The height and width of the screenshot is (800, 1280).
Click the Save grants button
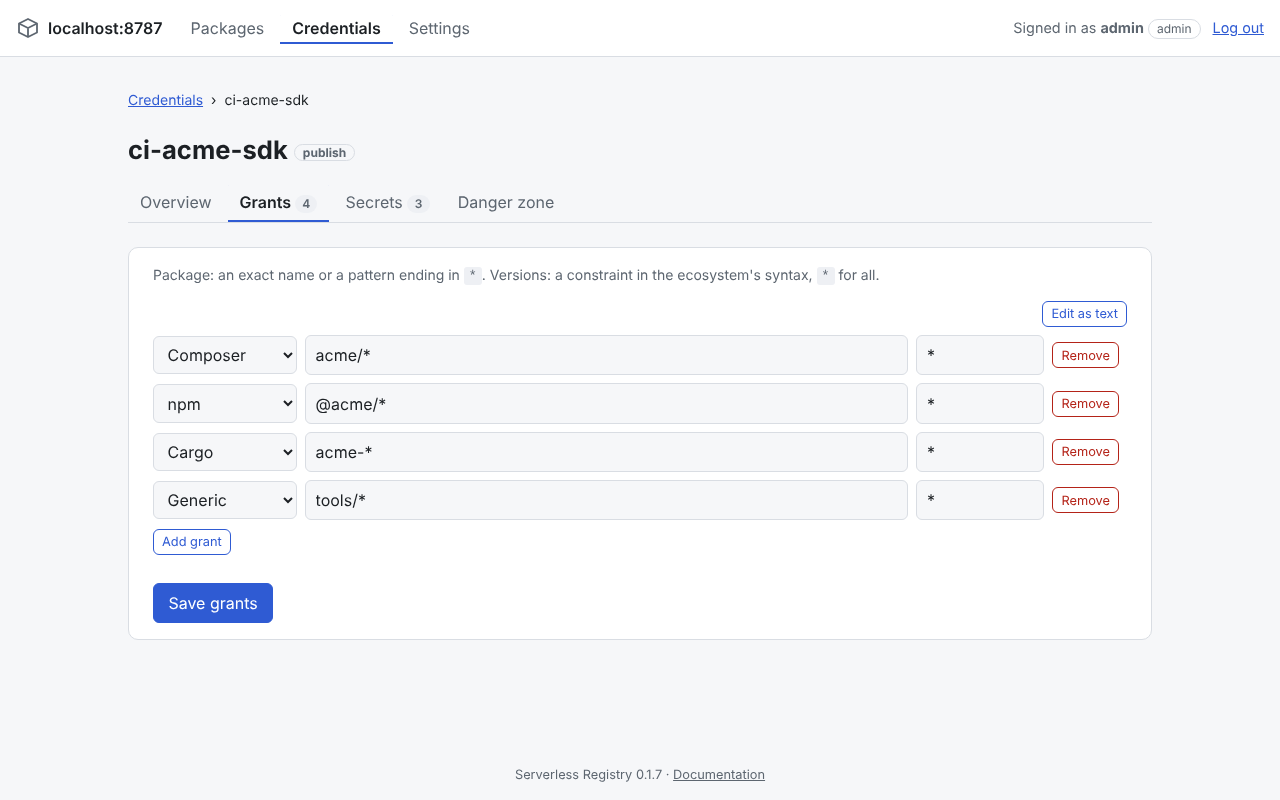click(213, 603)
